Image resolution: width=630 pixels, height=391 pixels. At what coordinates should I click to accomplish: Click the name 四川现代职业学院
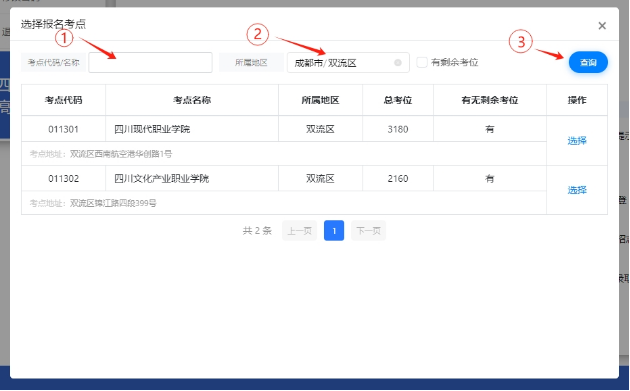(x=152, y=129)
